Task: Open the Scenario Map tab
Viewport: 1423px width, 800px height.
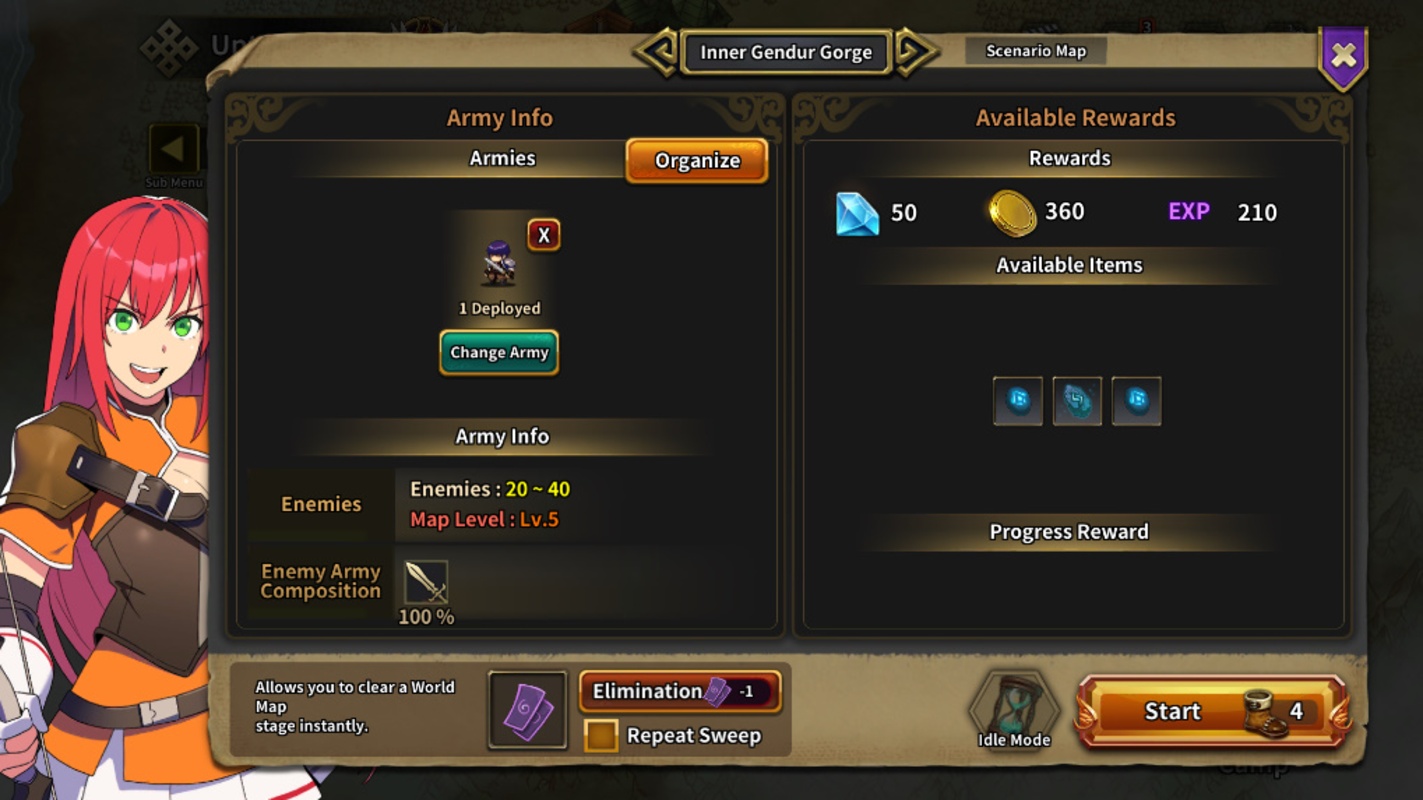Action: pos(1036,51)
